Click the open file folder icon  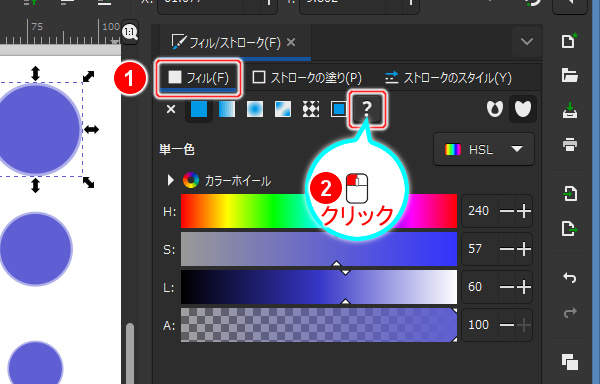click(569, 75)
